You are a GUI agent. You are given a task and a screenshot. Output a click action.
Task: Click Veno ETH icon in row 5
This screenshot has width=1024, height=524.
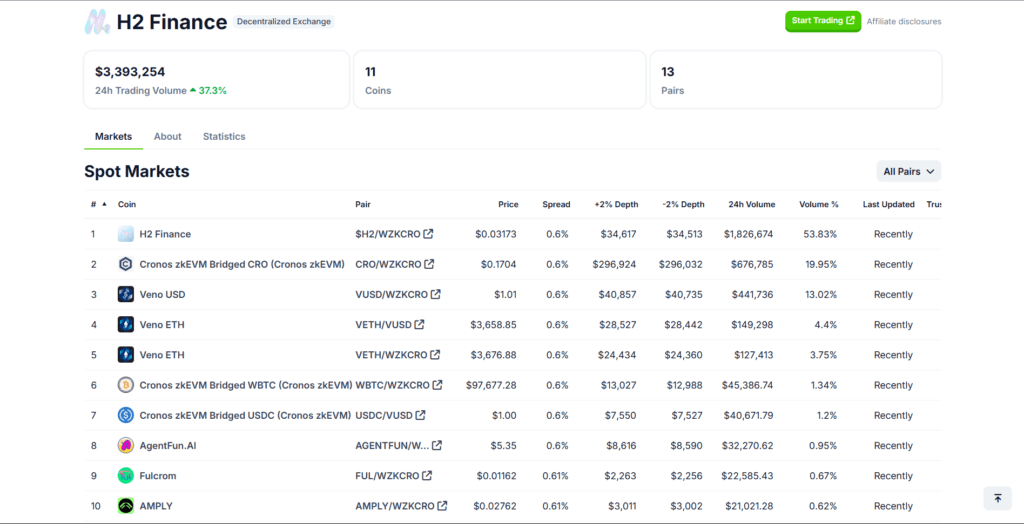pos(126,355)
